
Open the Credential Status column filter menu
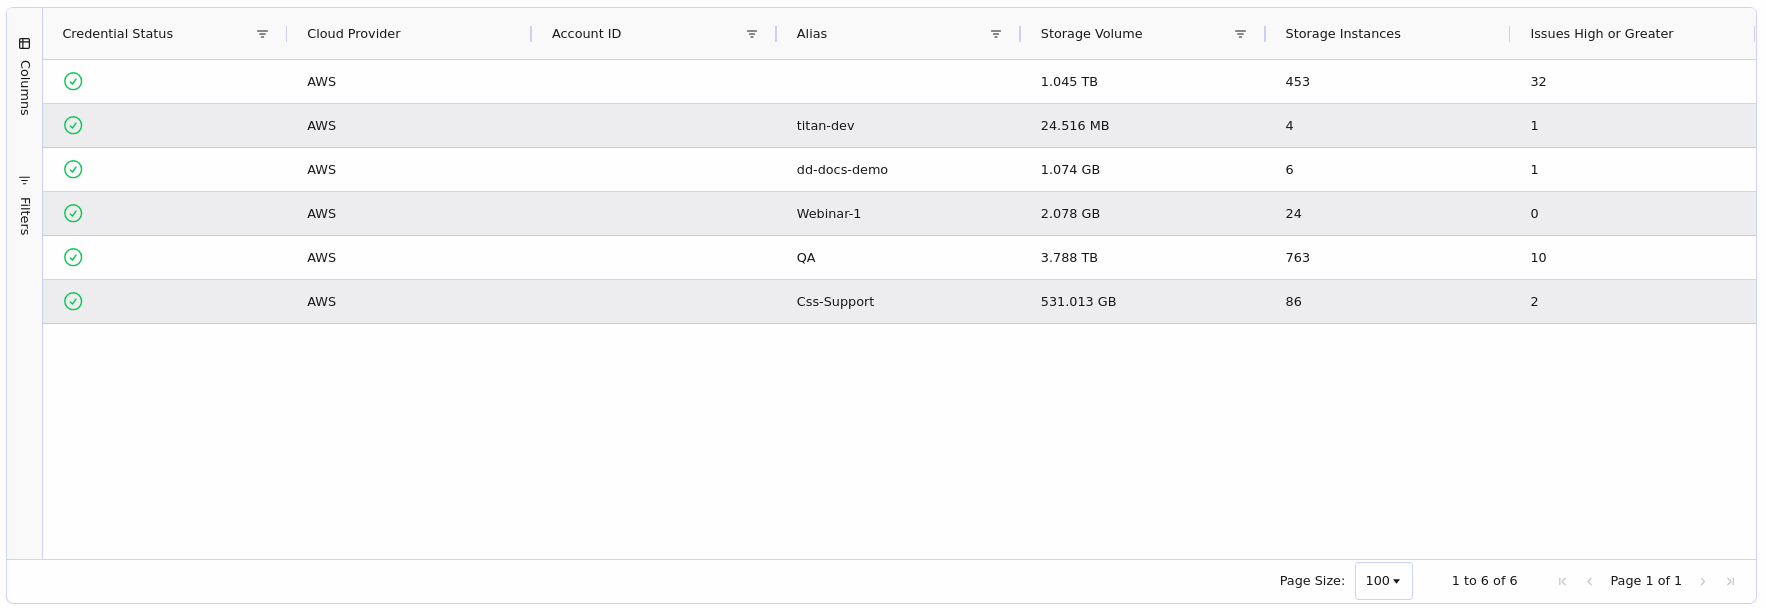[x=262, y=34]
